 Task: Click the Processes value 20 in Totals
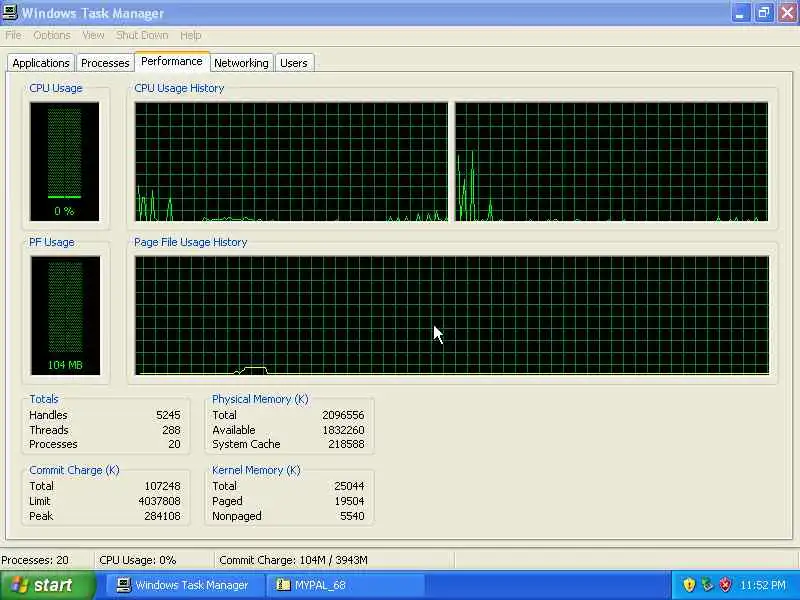174,444
